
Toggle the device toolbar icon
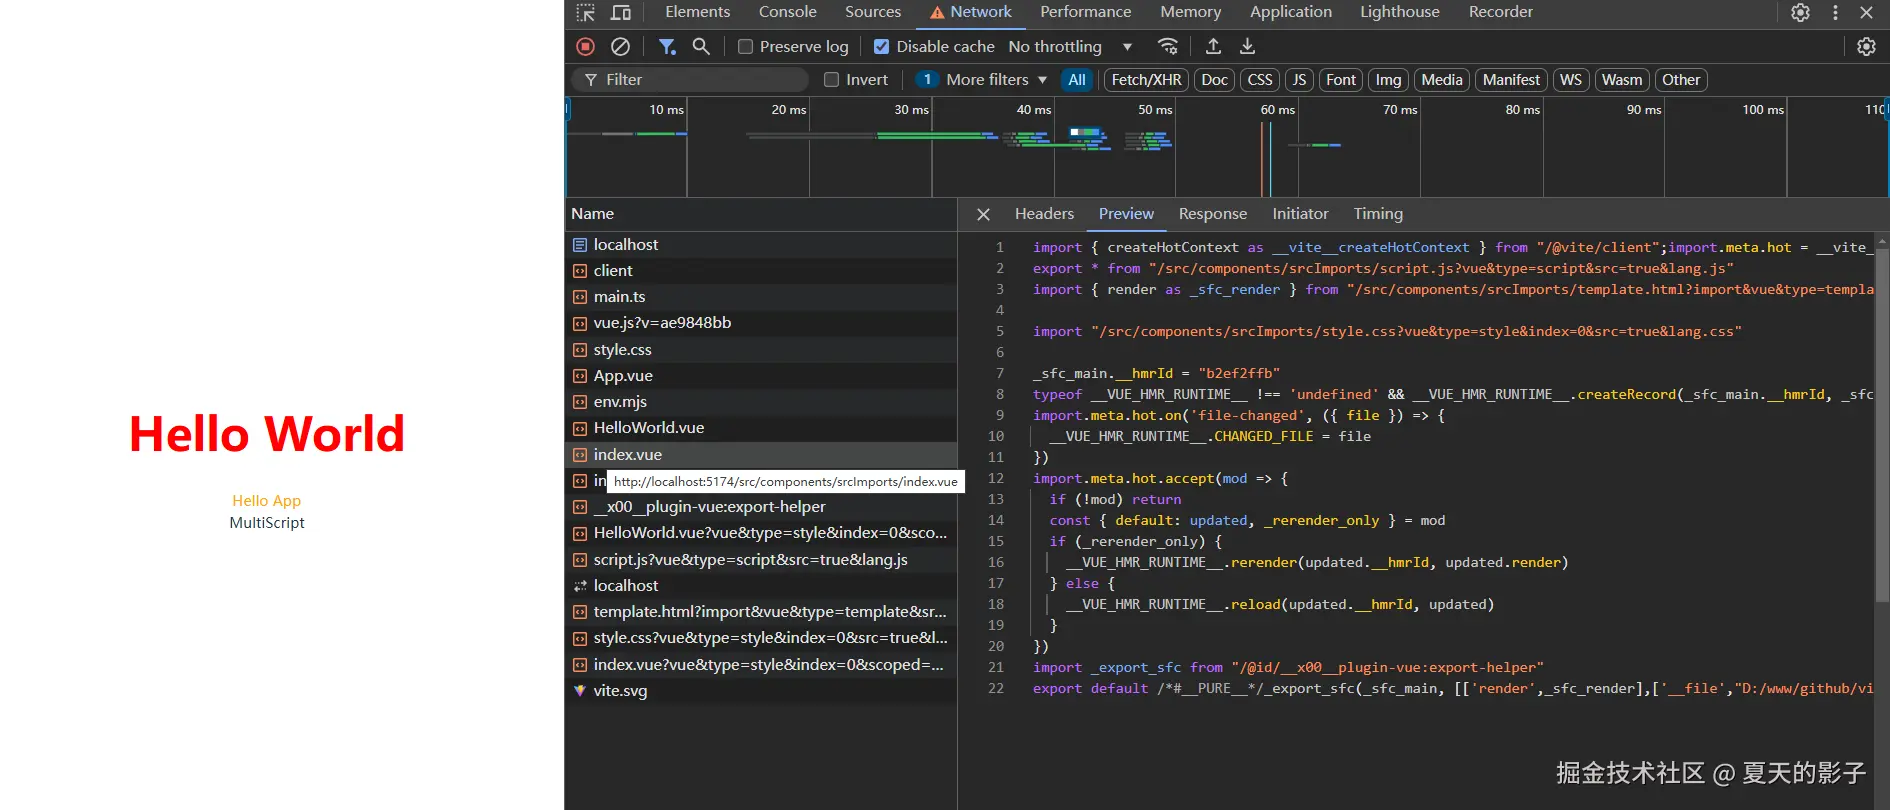621,12
